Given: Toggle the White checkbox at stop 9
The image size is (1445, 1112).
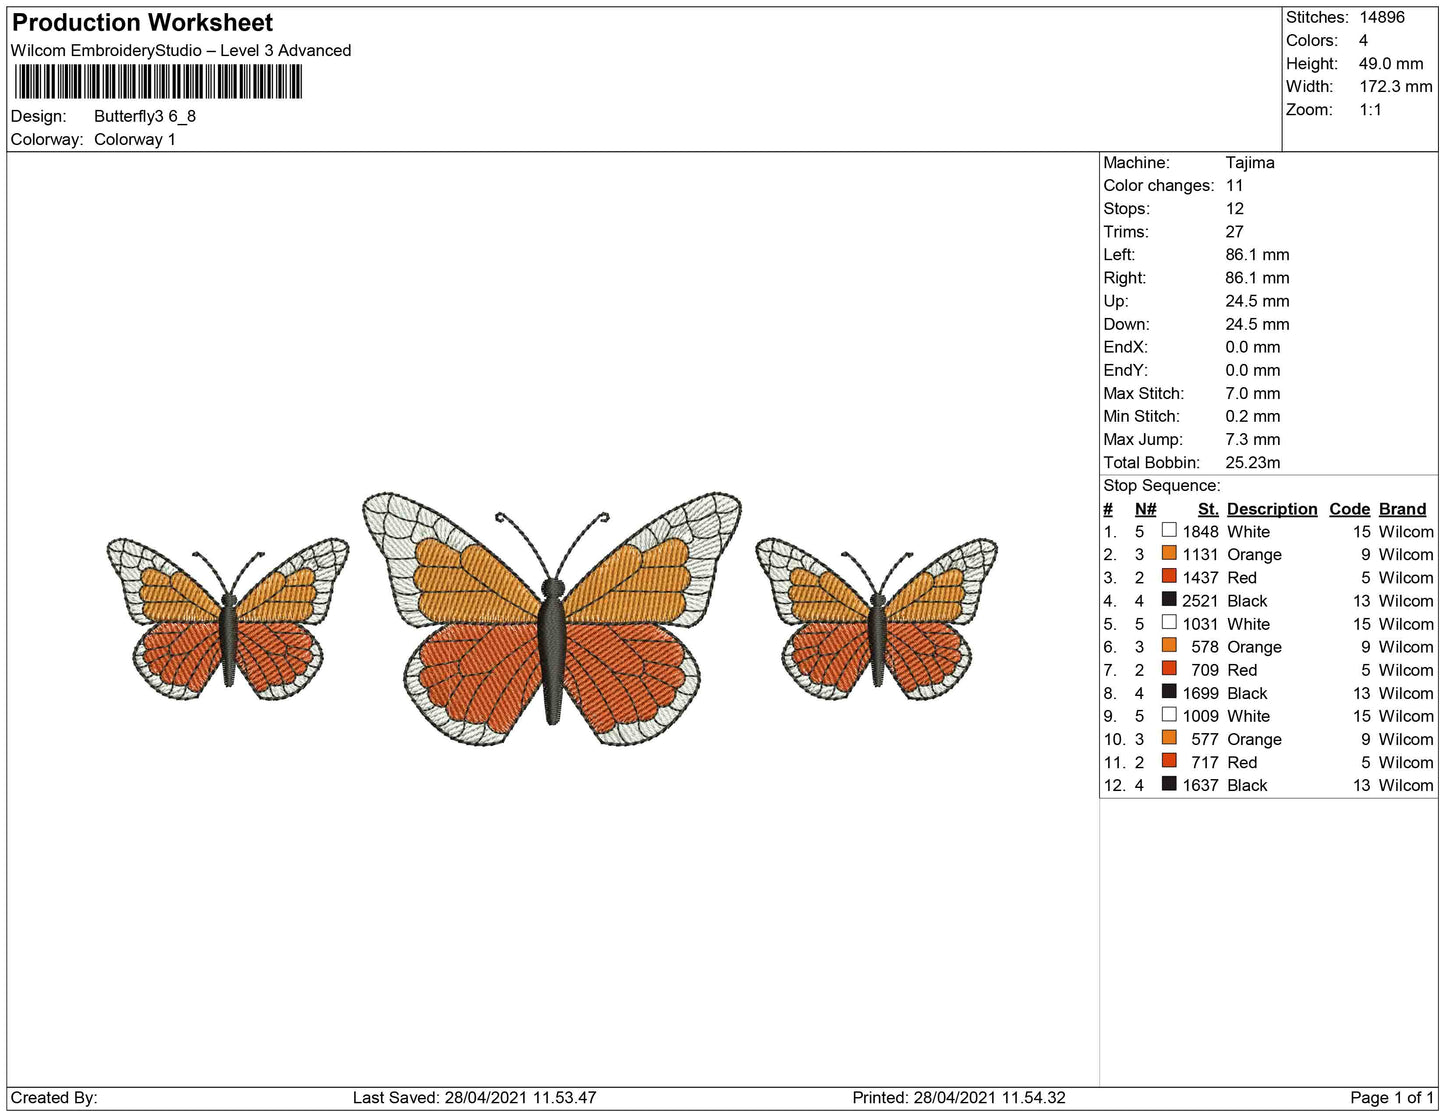Looking at the screenshot, I should point(1168,716).
